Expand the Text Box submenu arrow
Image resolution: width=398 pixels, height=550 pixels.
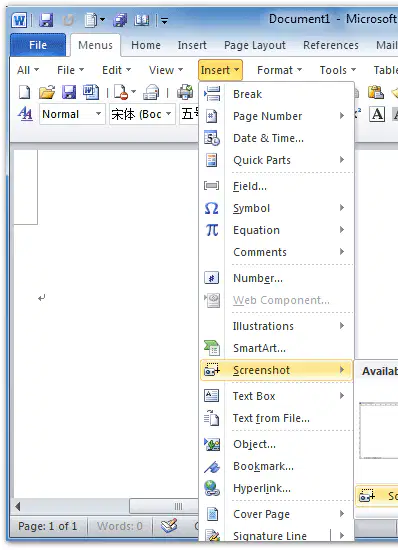342,396
